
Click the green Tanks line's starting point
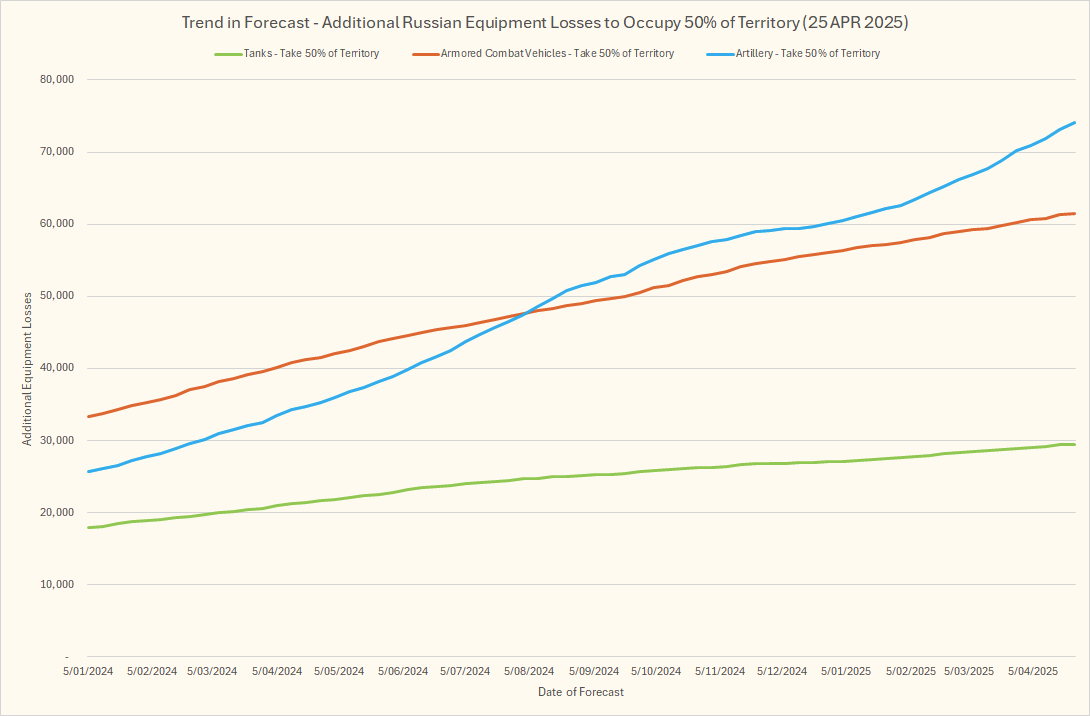(x=89, y=527)
